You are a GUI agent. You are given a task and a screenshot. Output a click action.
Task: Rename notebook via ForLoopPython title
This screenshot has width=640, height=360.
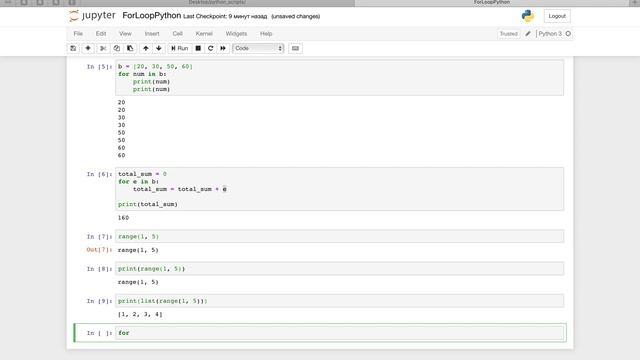[151, 16]
